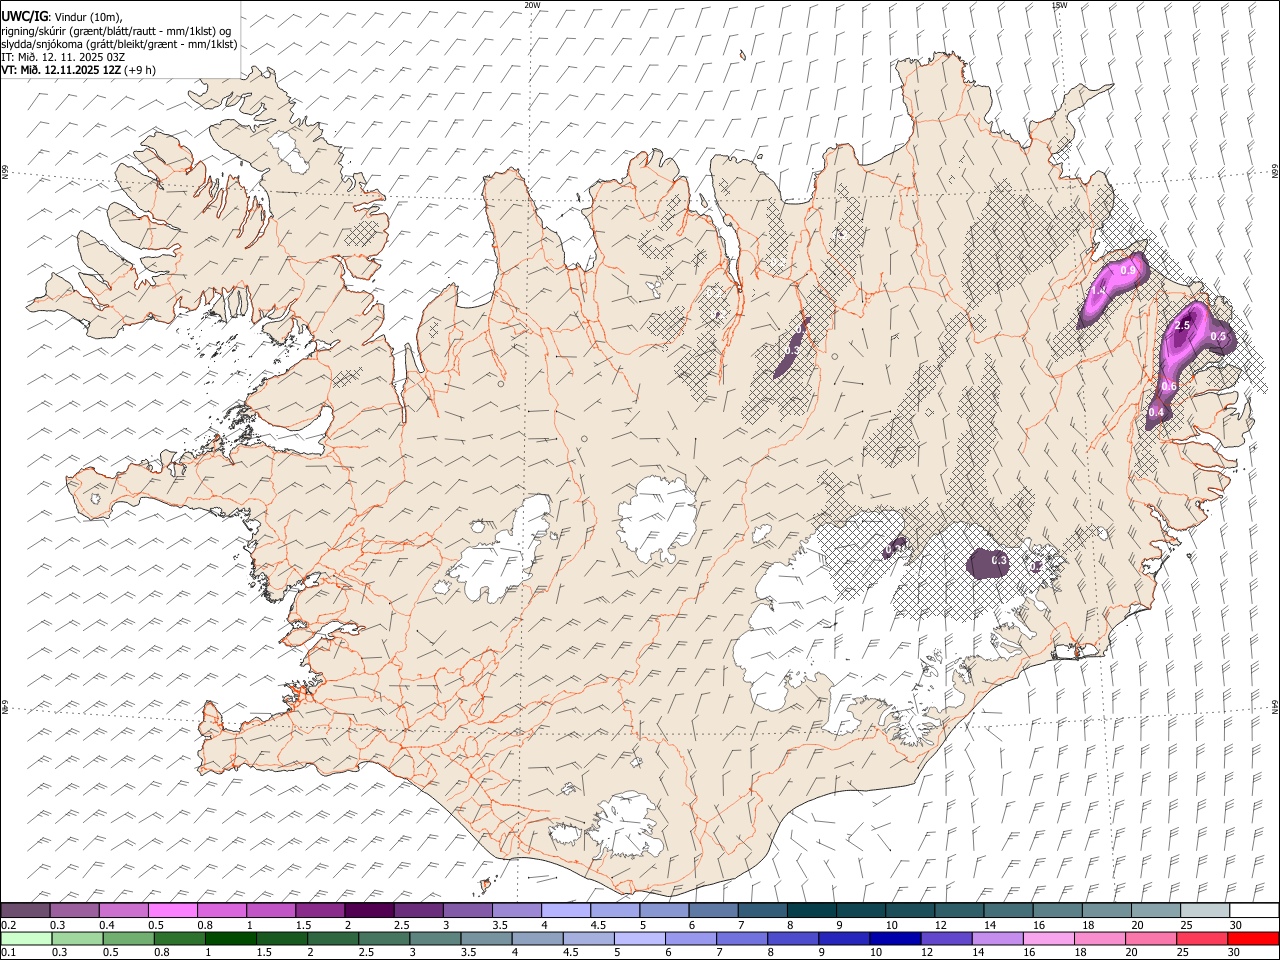
Task: Pick upper legend dark teal swatch between 8 and 9
Action: coord(812,910)
